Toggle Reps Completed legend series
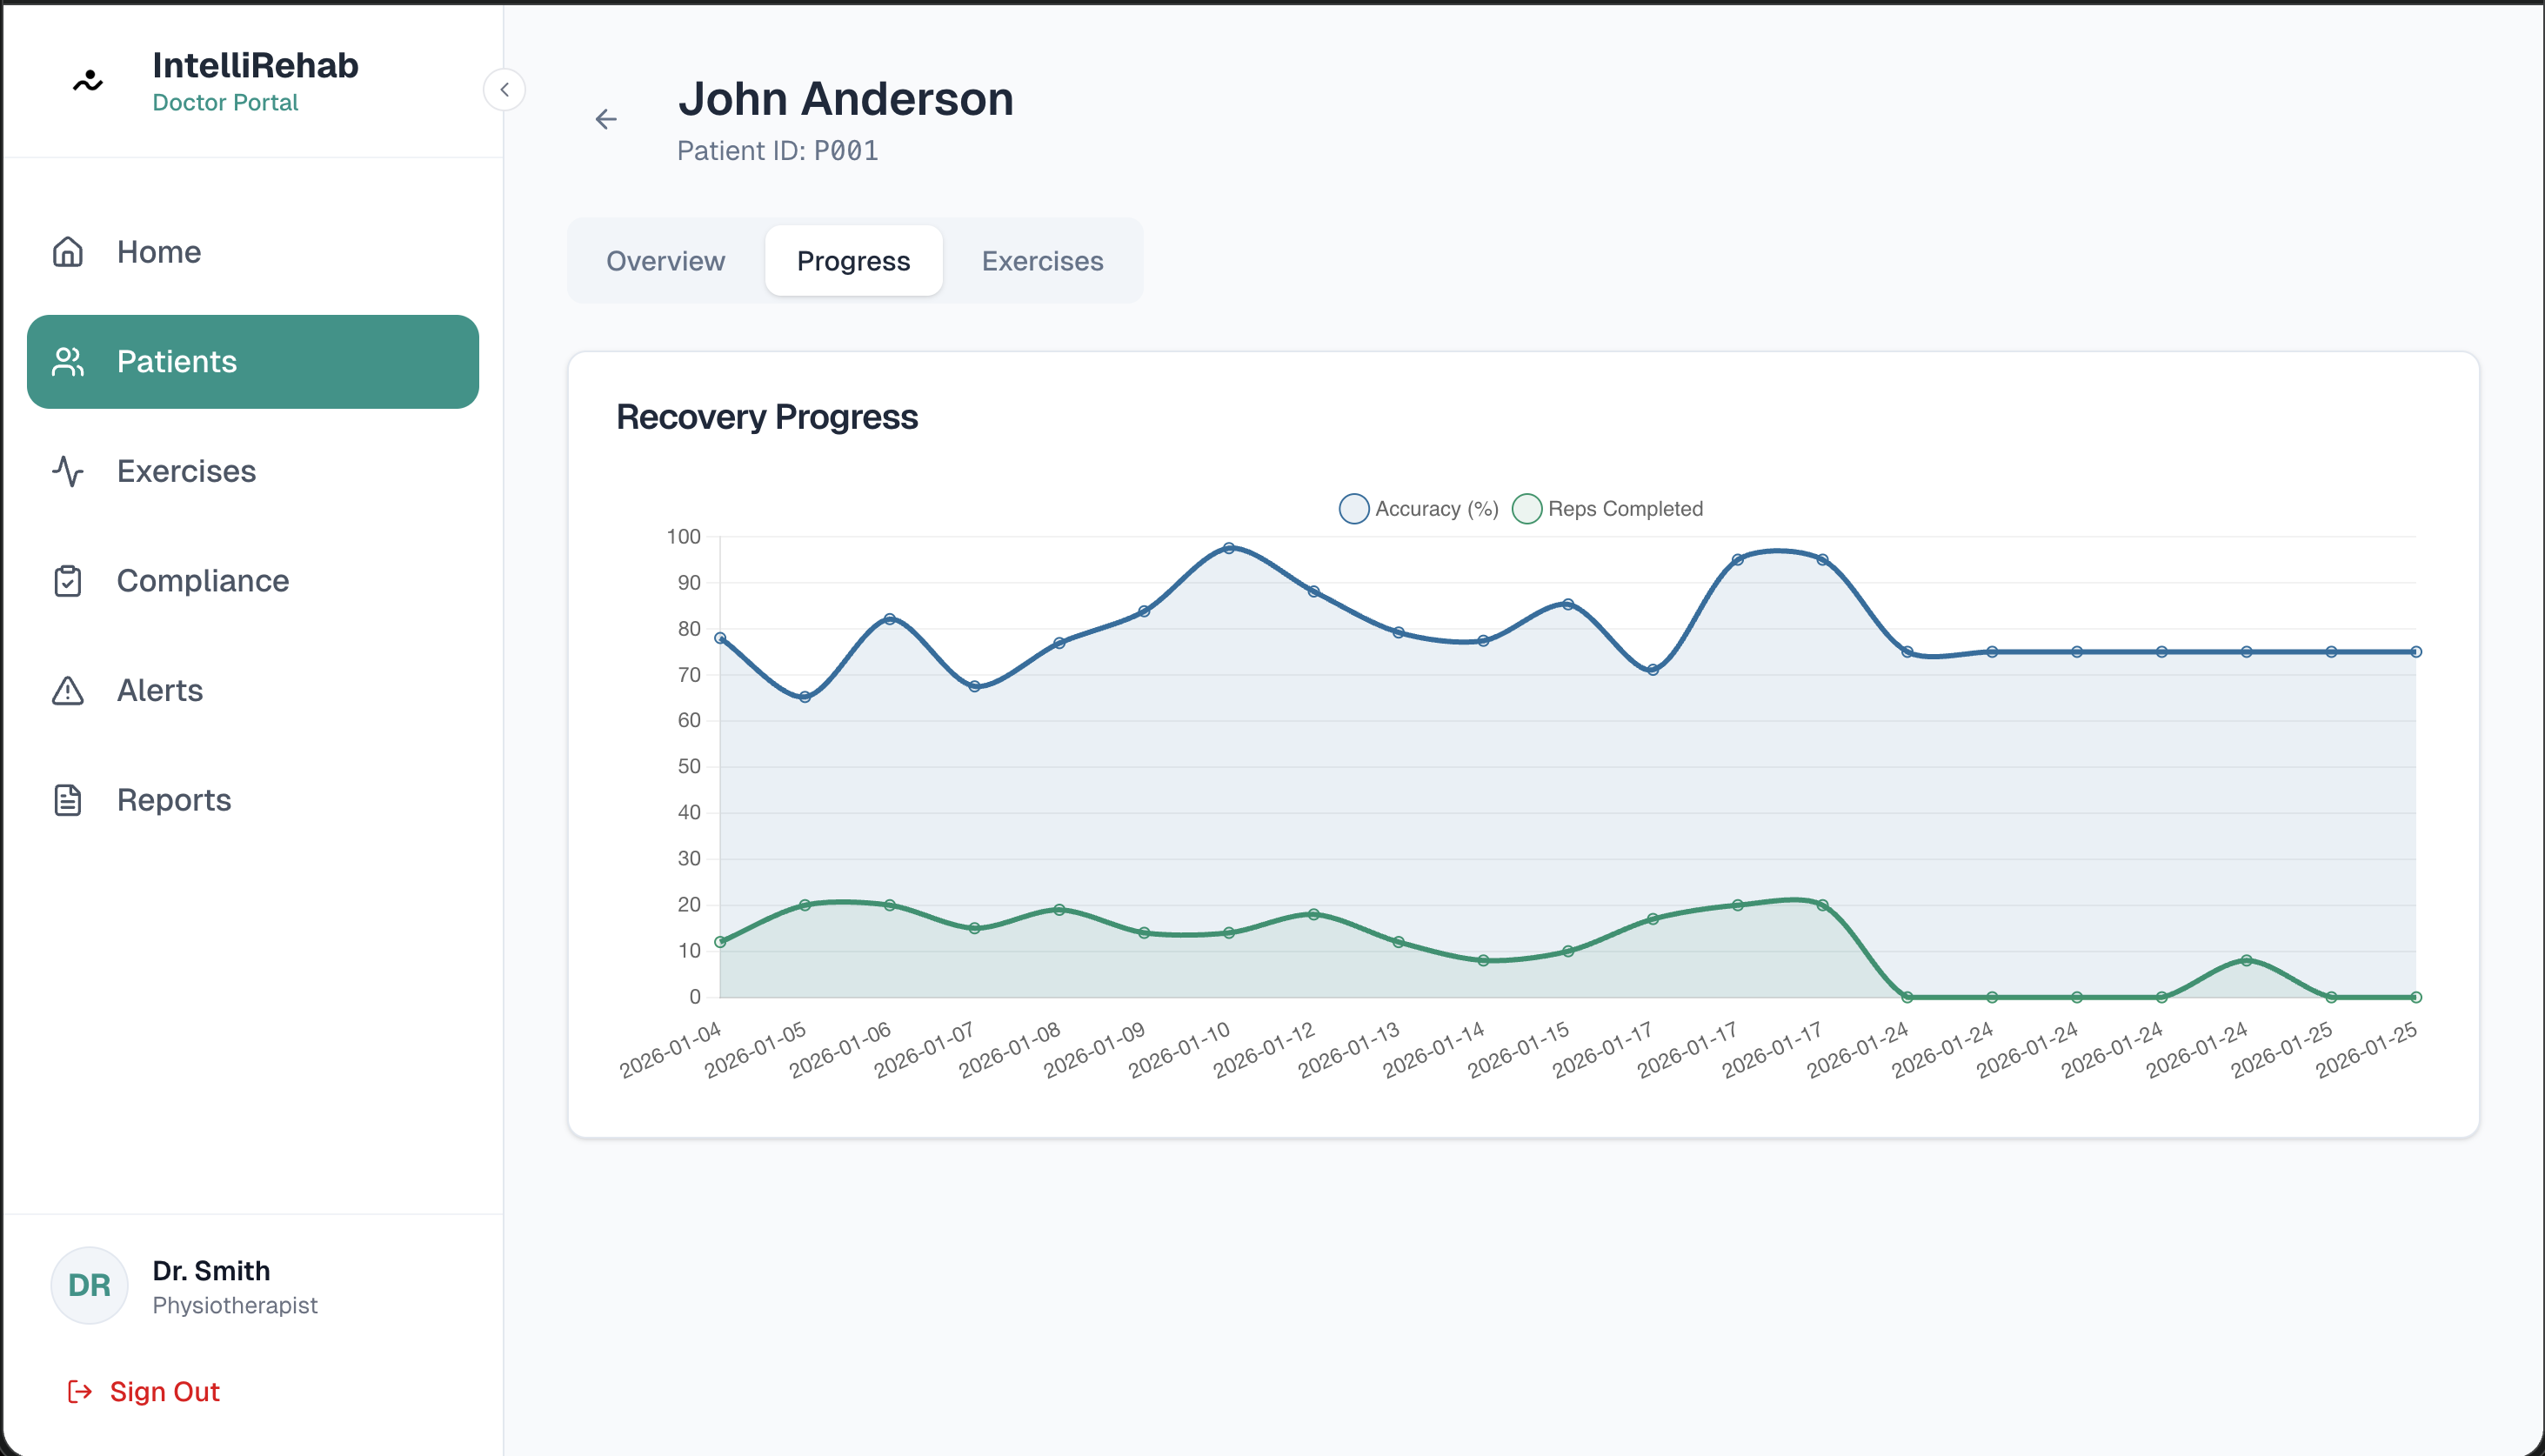Viewport: 2545px width, 1456px height. [x=1624, y=509]
